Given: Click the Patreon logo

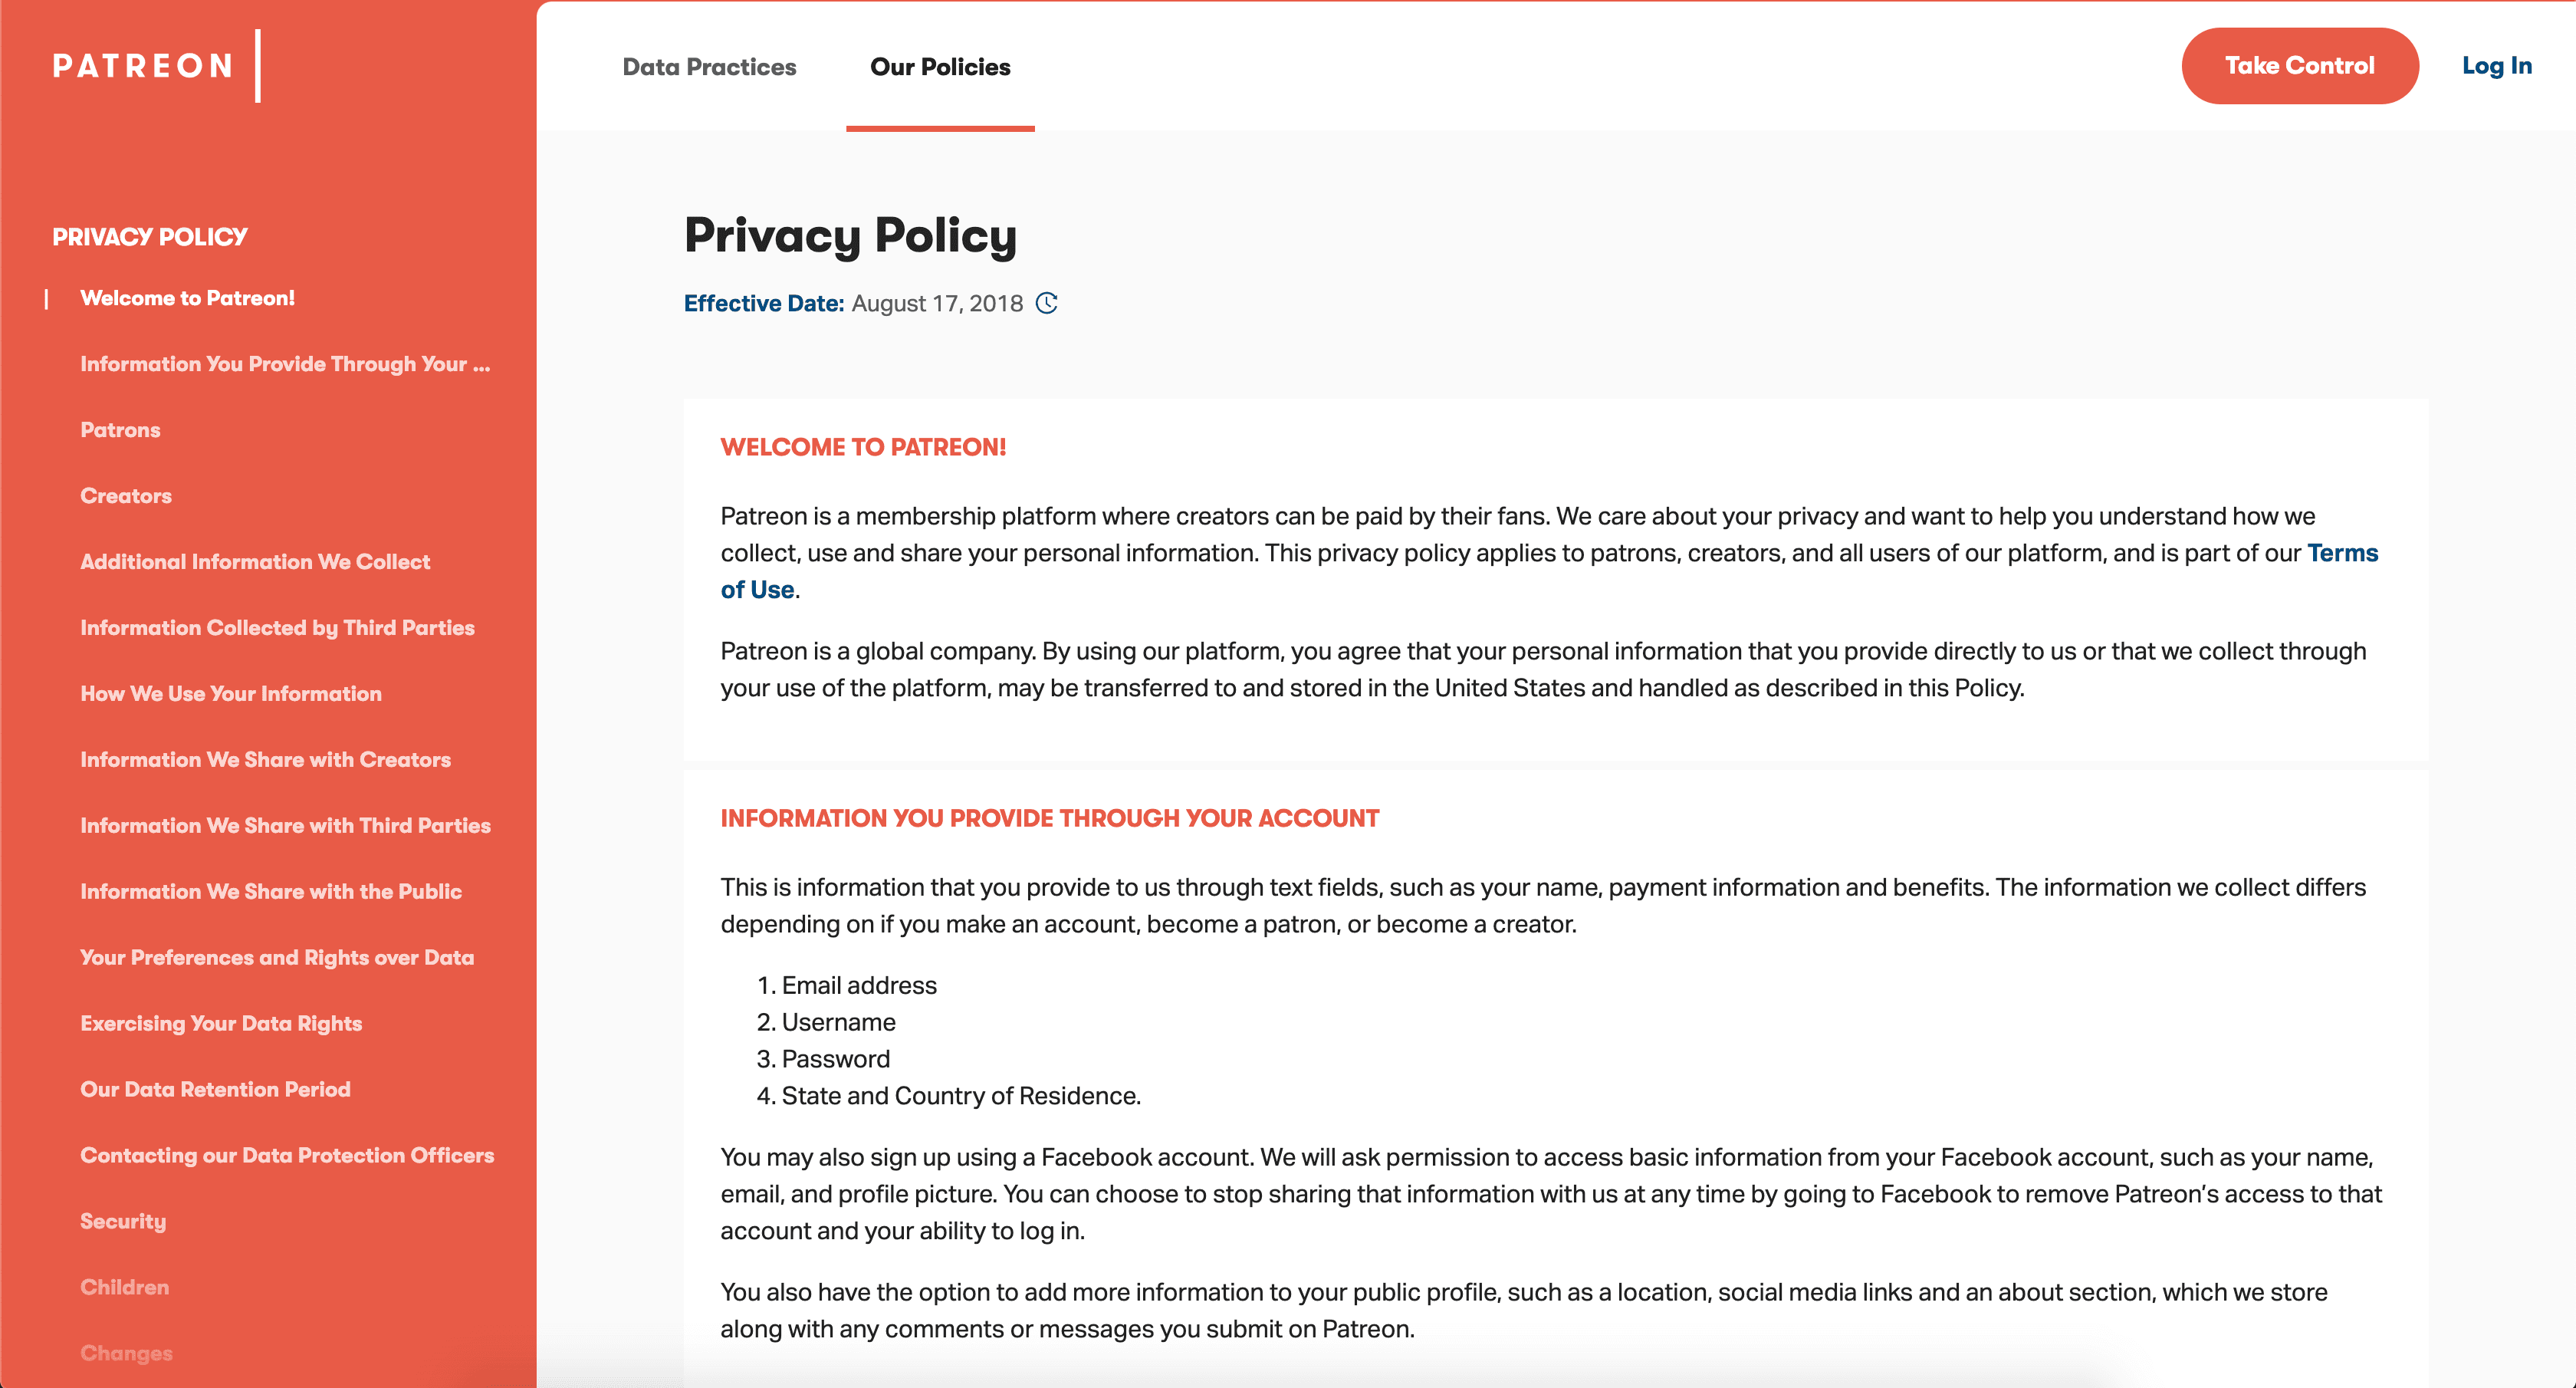Looking at the screenshot, I should (x=143, y=66).
